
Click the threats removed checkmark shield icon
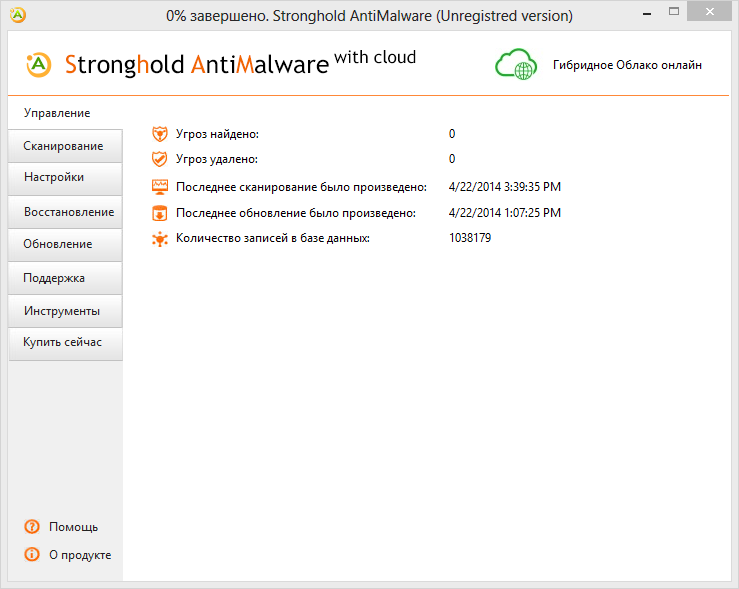pyautogui.click(x=159, y=159)
